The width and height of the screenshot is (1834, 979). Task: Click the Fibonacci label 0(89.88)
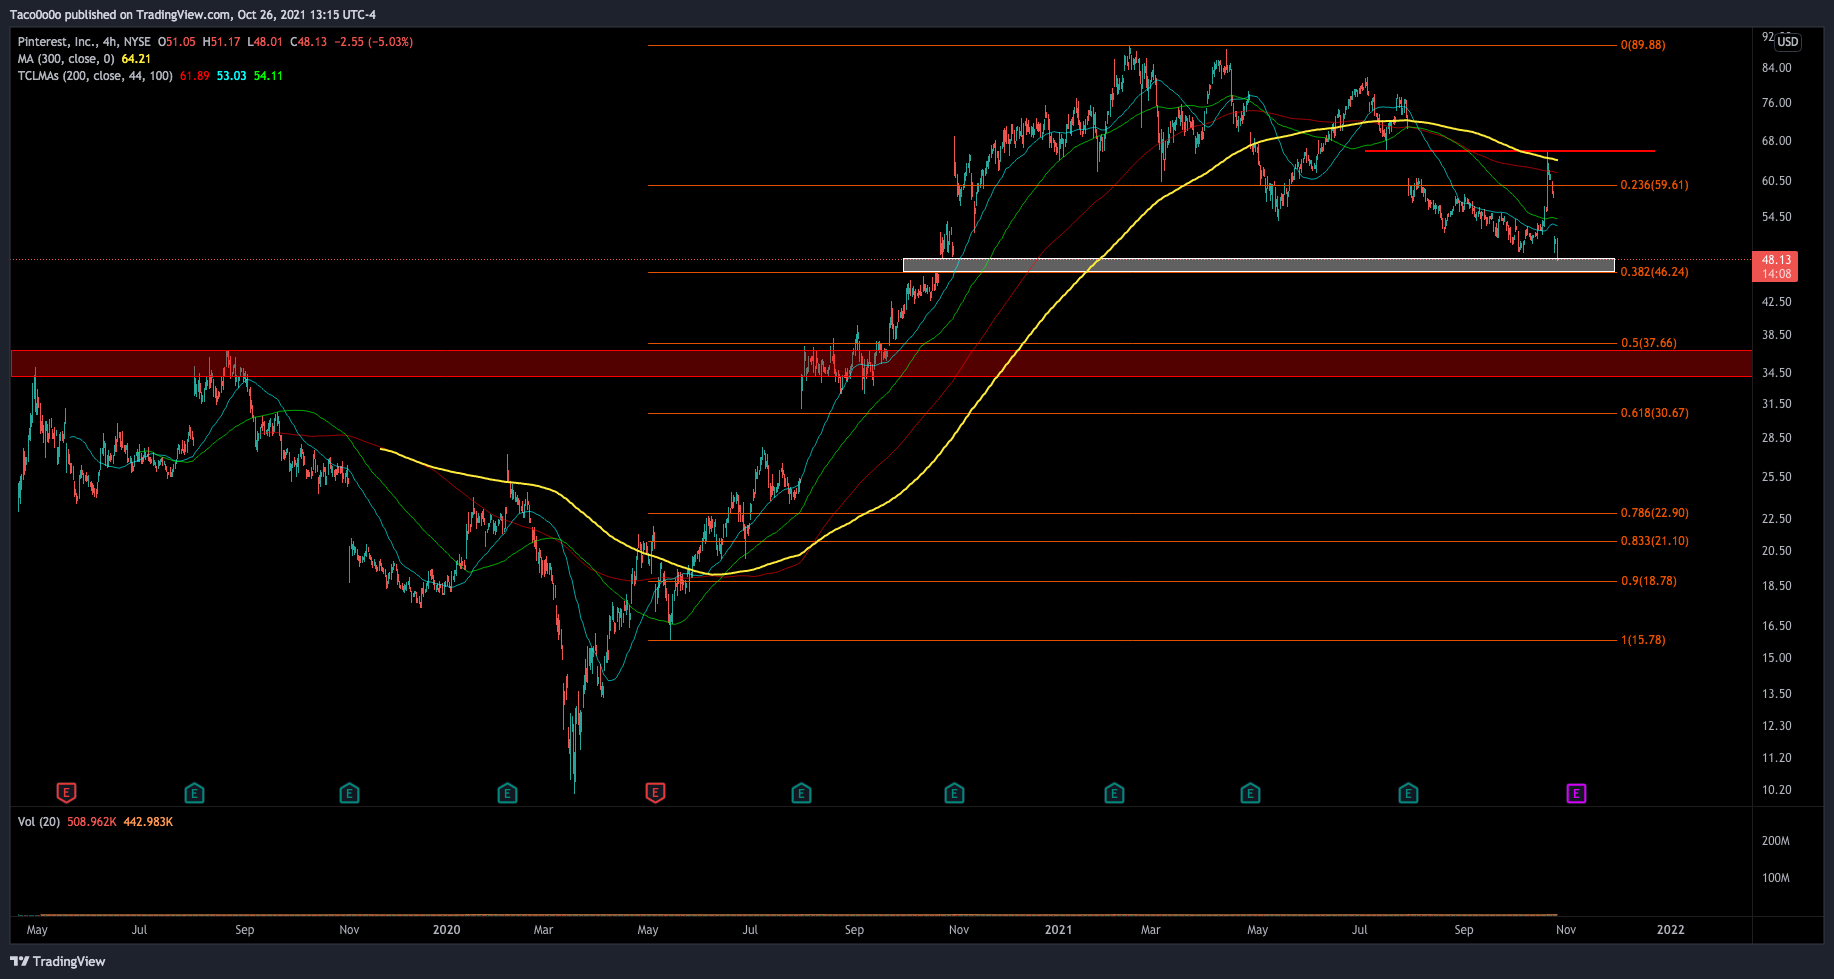(1643, 45)
